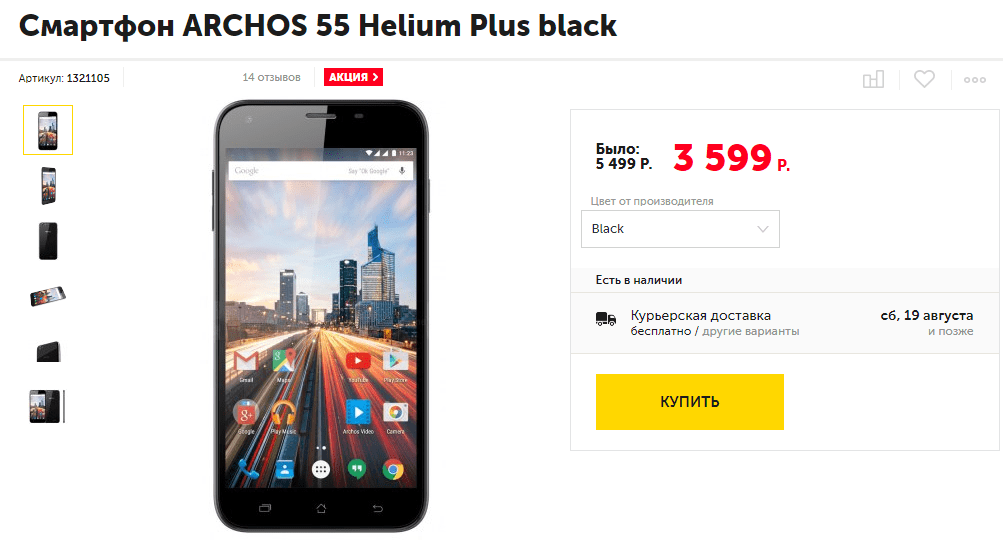This screenshot has height=542, width=1003.
Task: Select the fifth corner close-up thumbnail
Action: 48,351
